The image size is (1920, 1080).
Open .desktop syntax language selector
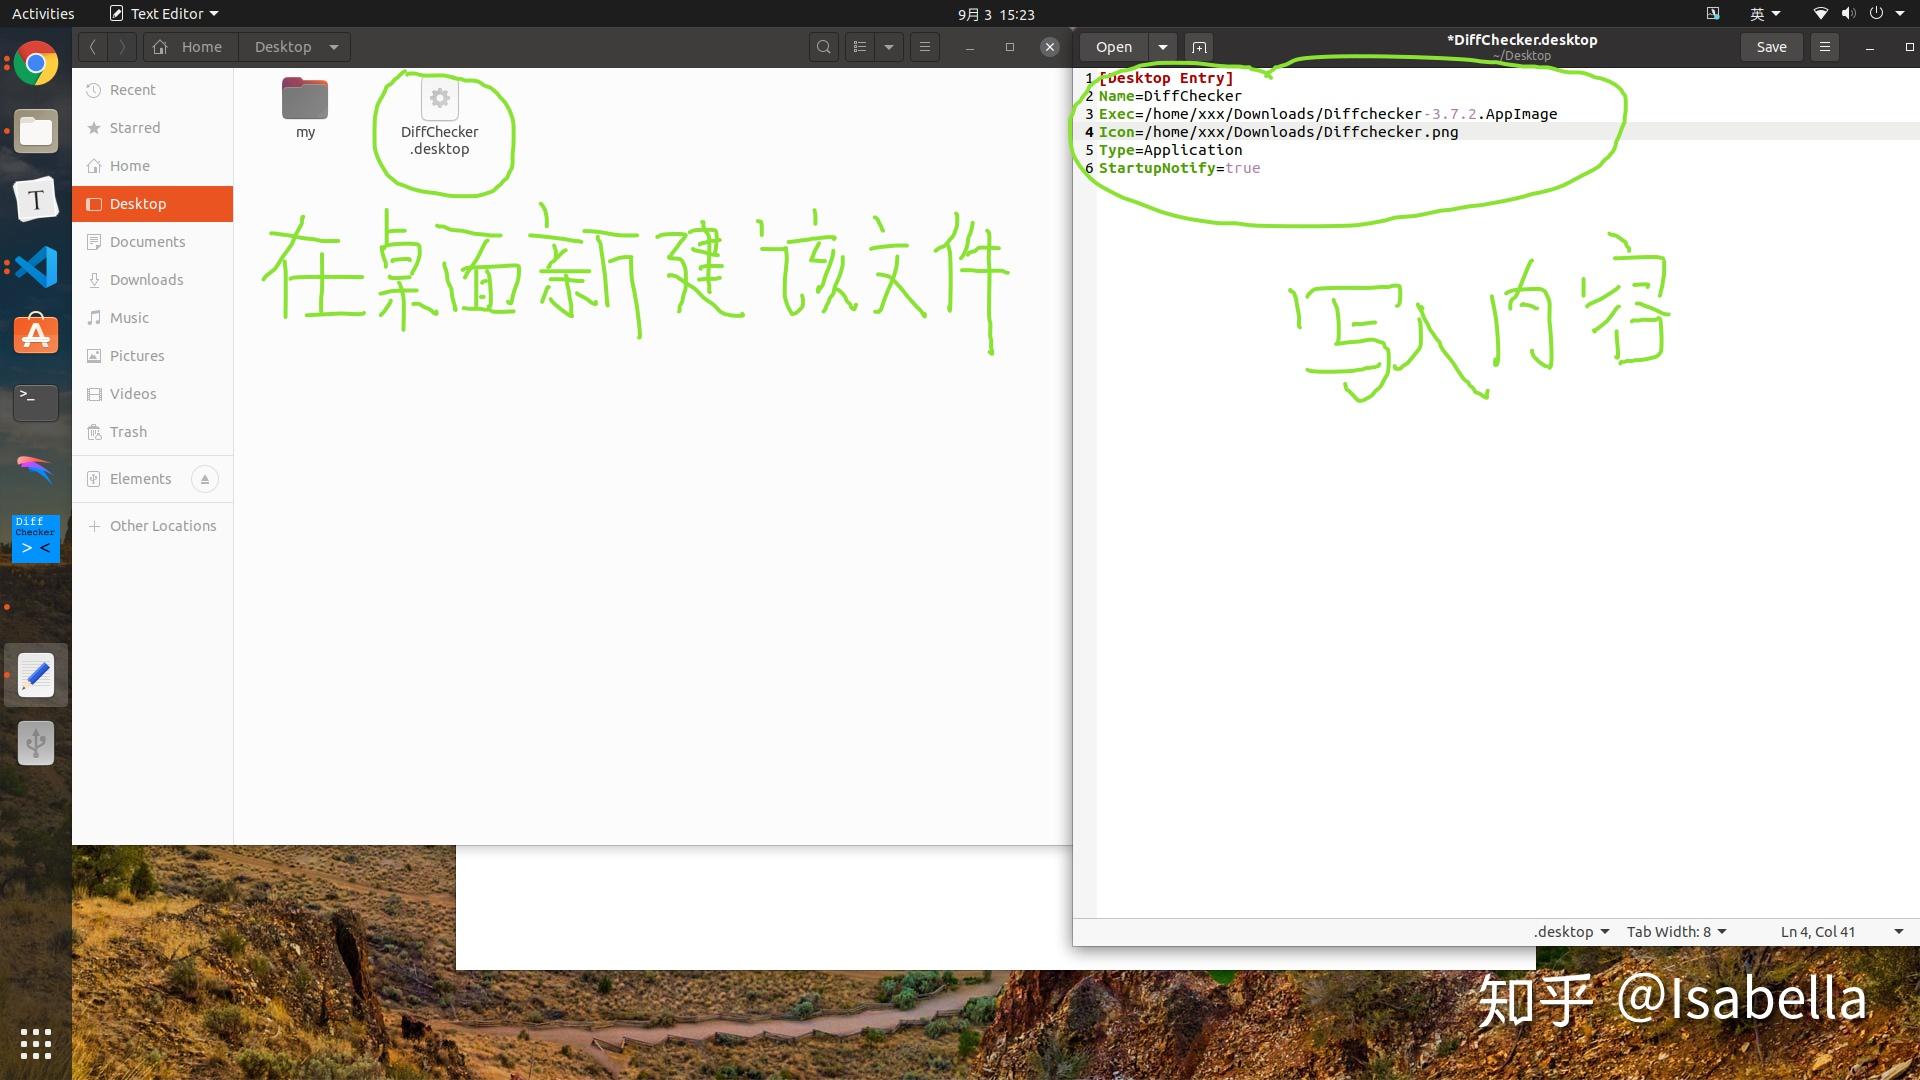tap(1571, 931)
